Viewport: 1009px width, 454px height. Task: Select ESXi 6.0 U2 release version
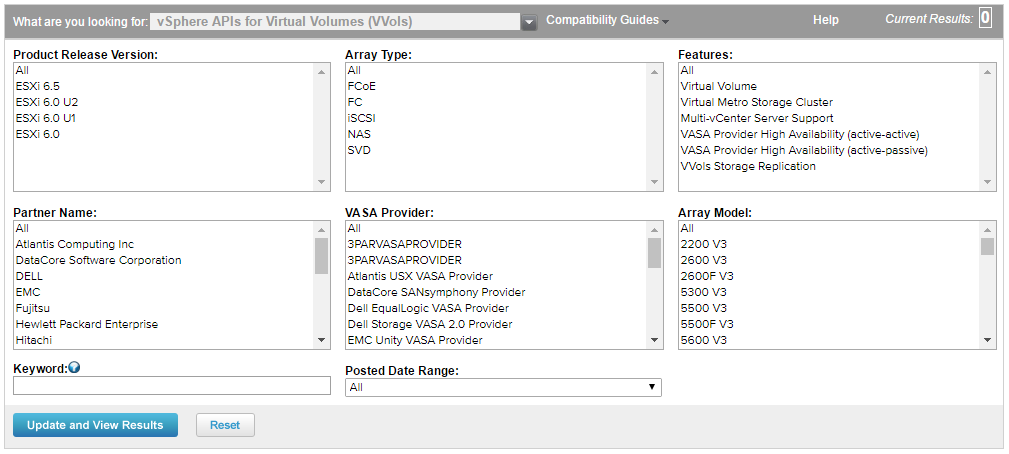pos(163,102)
